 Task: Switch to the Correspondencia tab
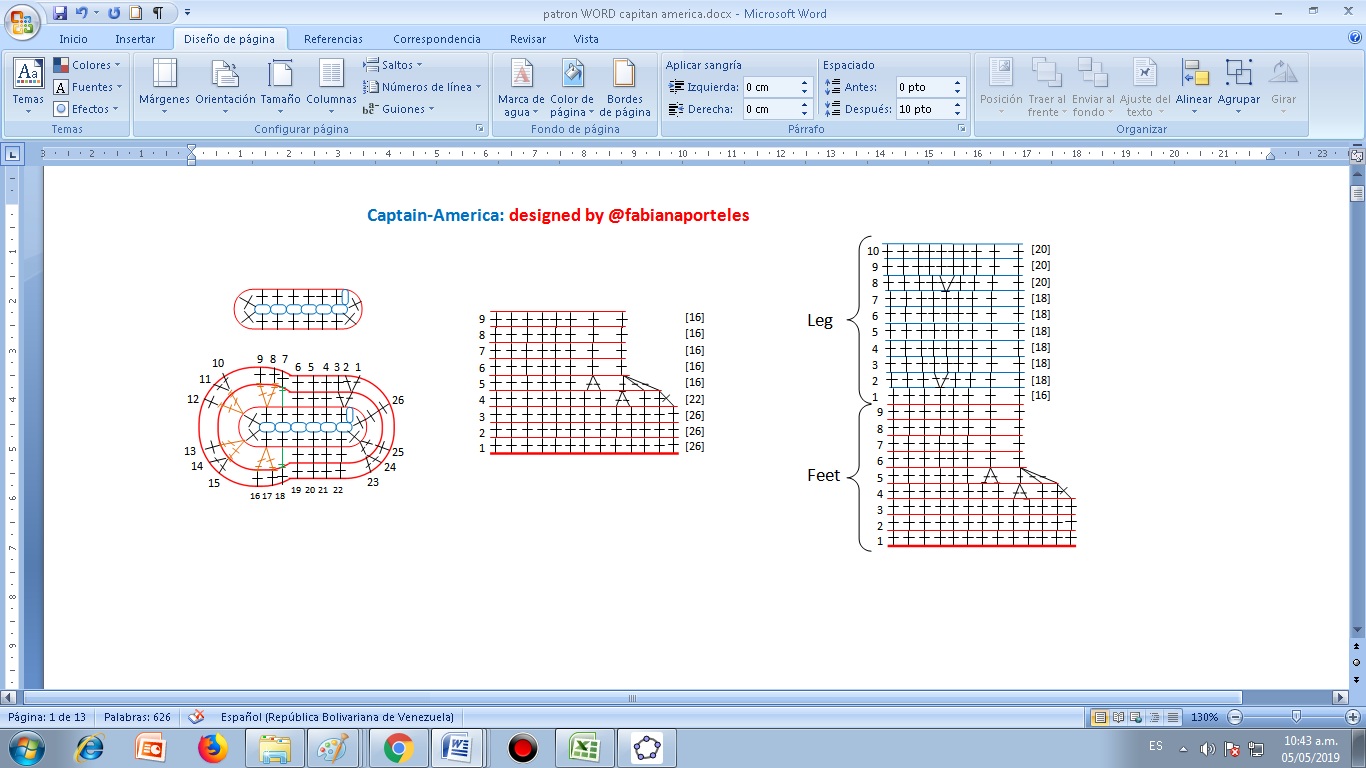(437, 39)
